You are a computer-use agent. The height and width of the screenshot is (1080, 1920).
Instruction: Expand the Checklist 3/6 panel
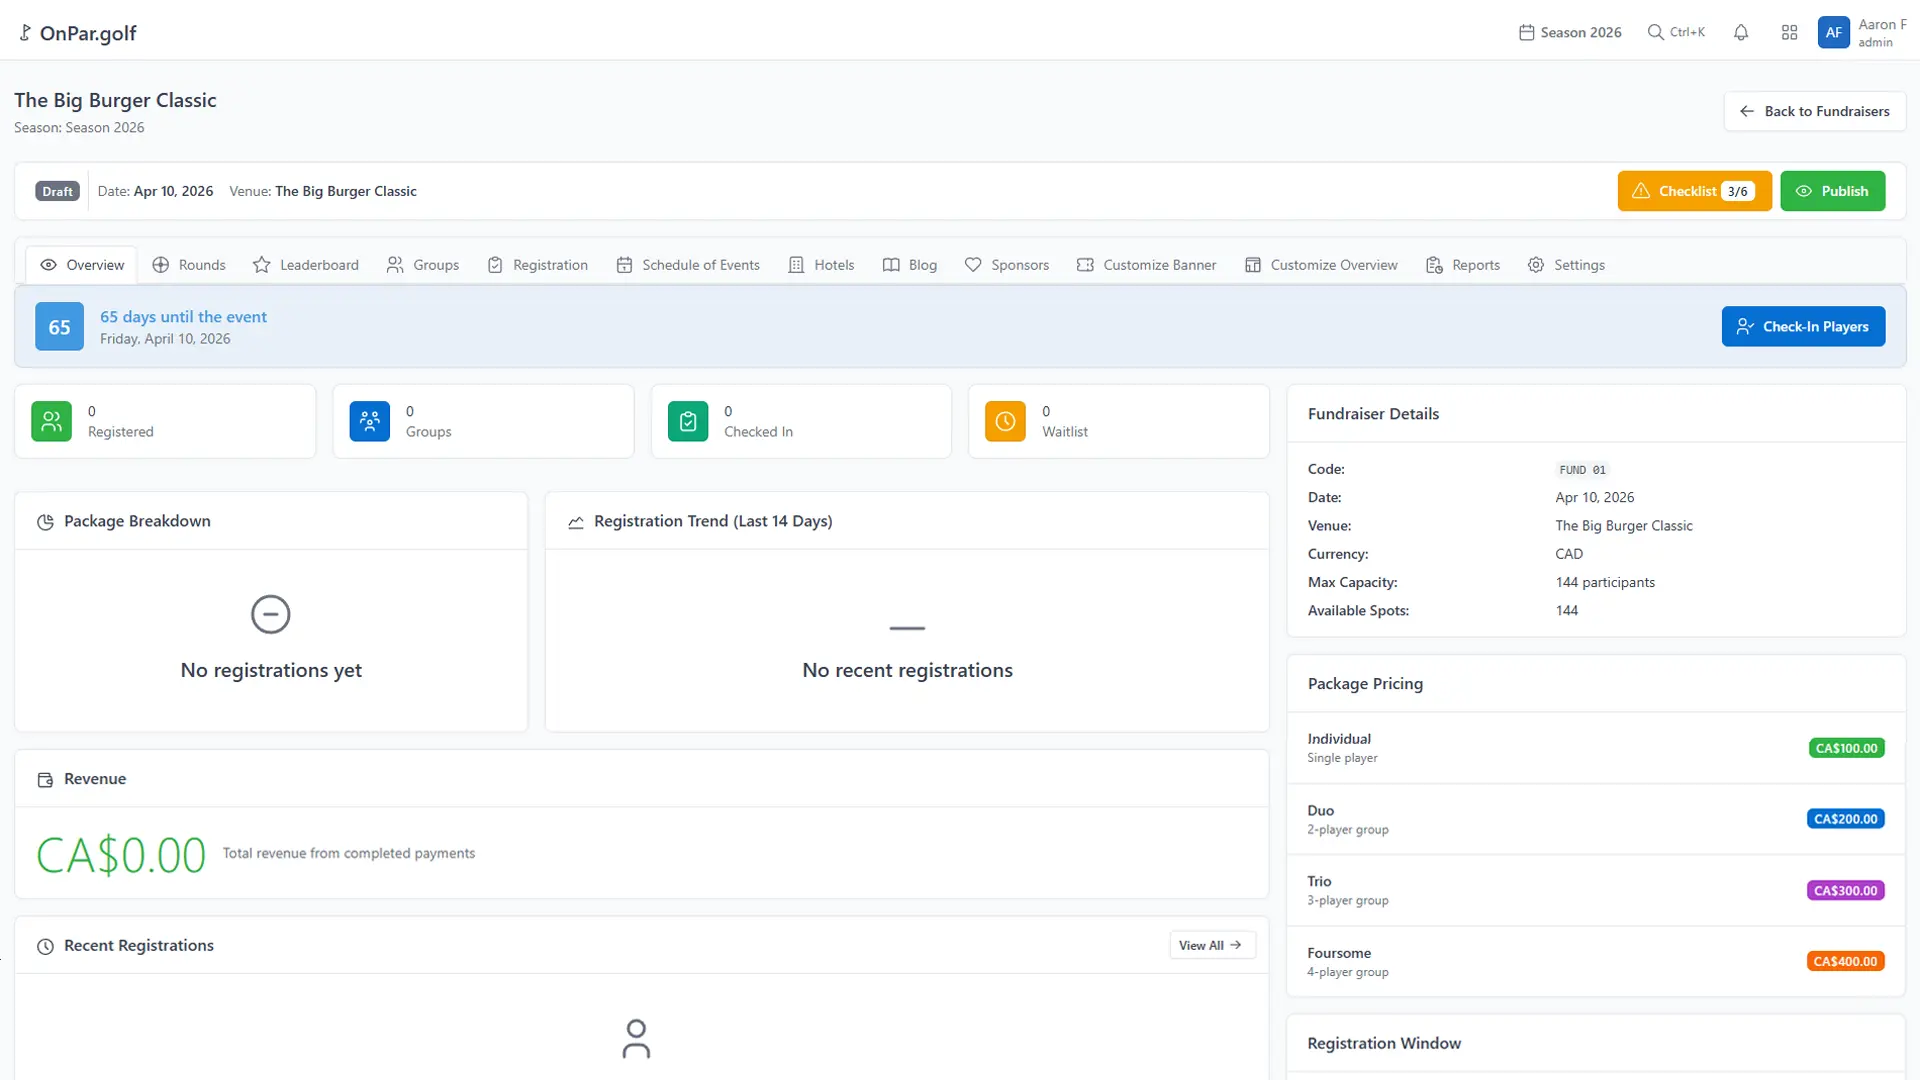click(x=1694, y=190)
